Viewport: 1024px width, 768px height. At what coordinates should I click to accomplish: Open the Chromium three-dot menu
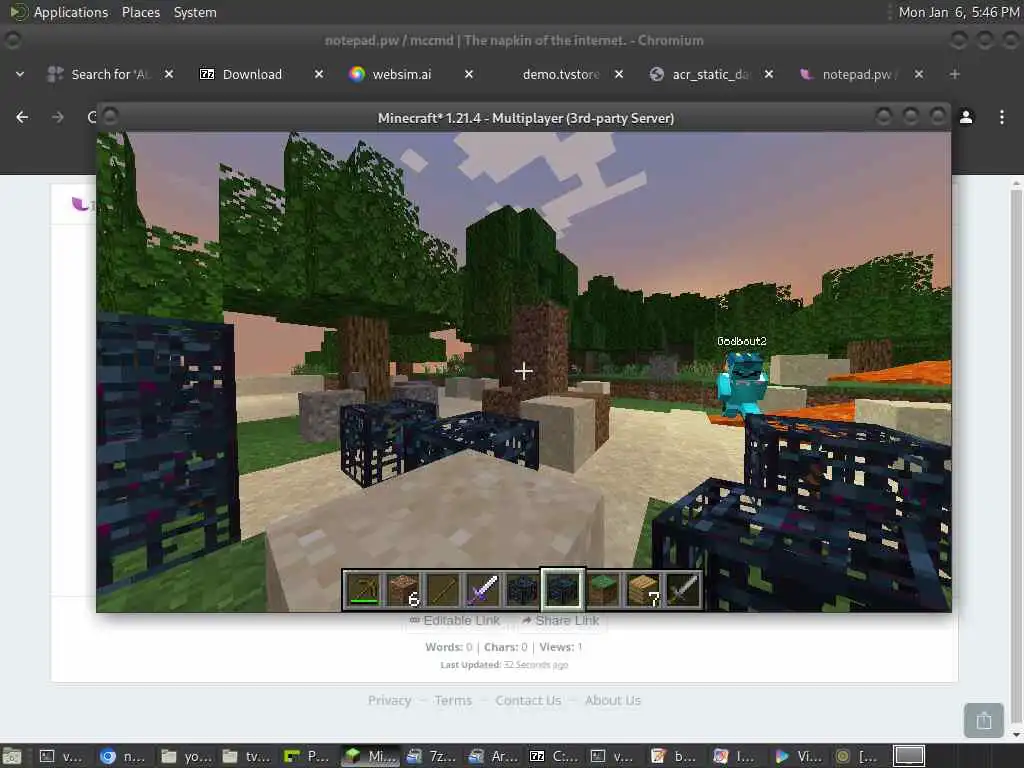coord(1001,117)
